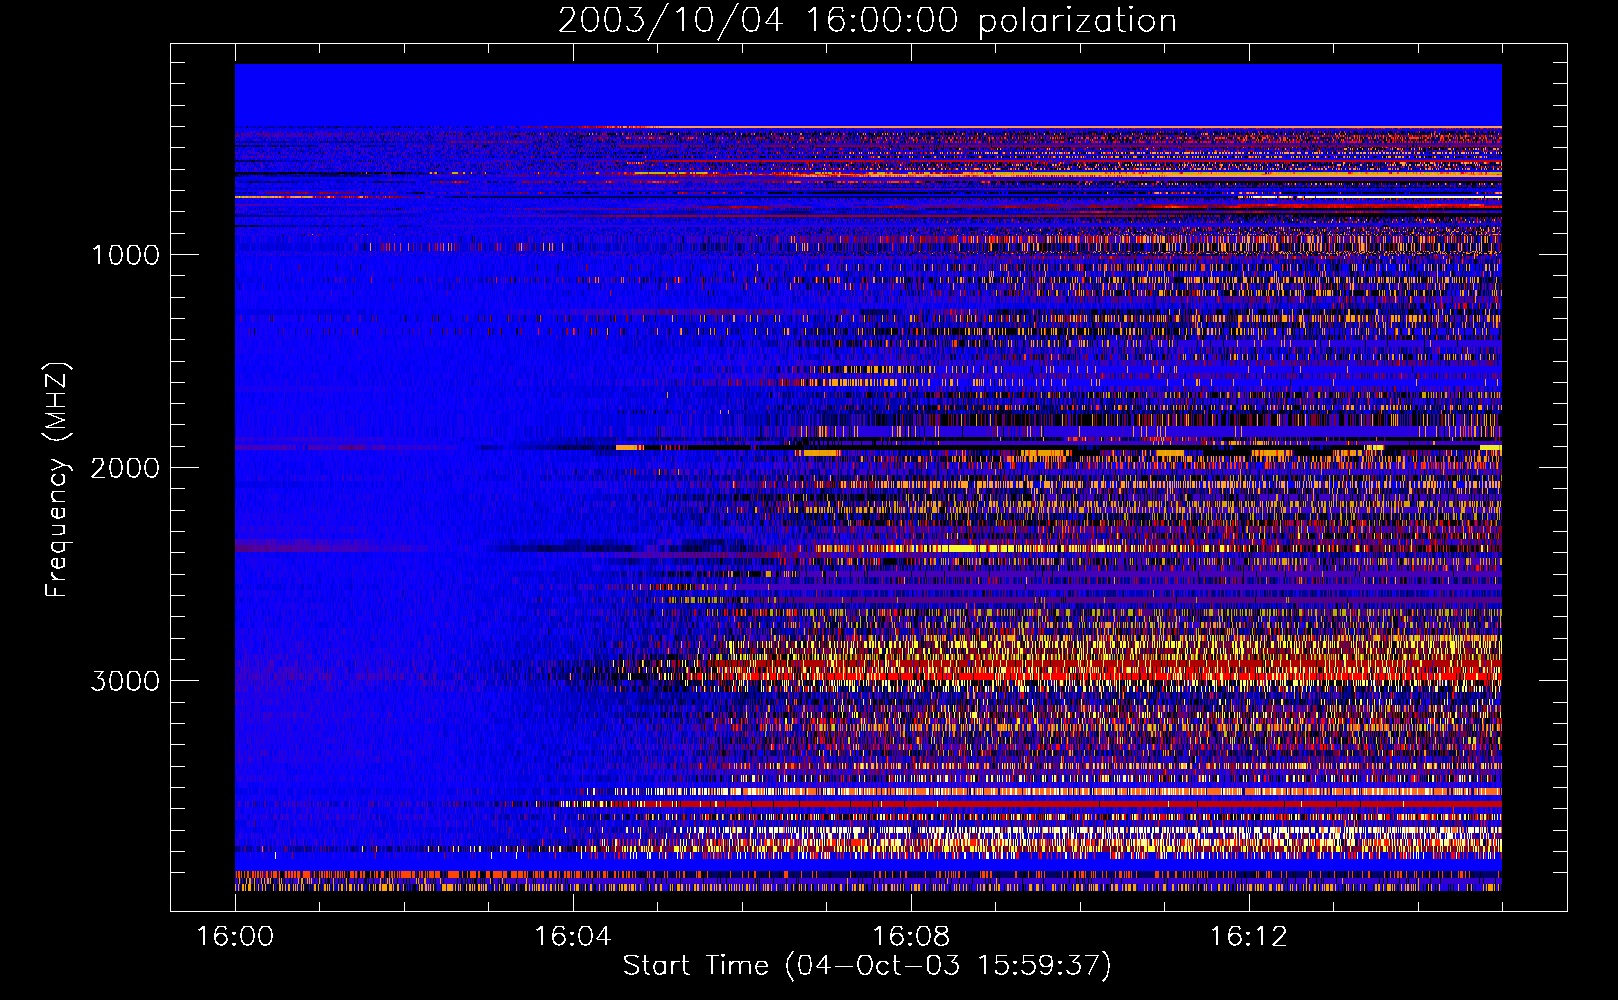Viewport: 1618px width, 1000px height.
Task: Click the 1000 frequency tick label
Action: [x=125, y=255]
